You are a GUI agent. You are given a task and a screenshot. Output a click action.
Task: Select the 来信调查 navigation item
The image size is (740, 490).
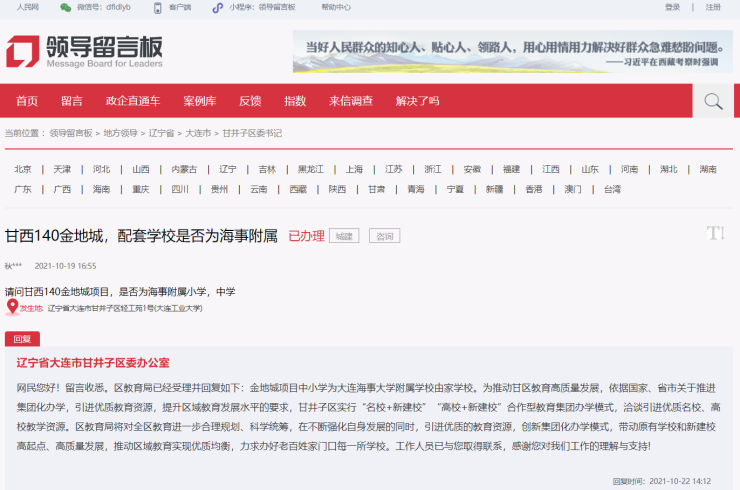coord(350,101)
